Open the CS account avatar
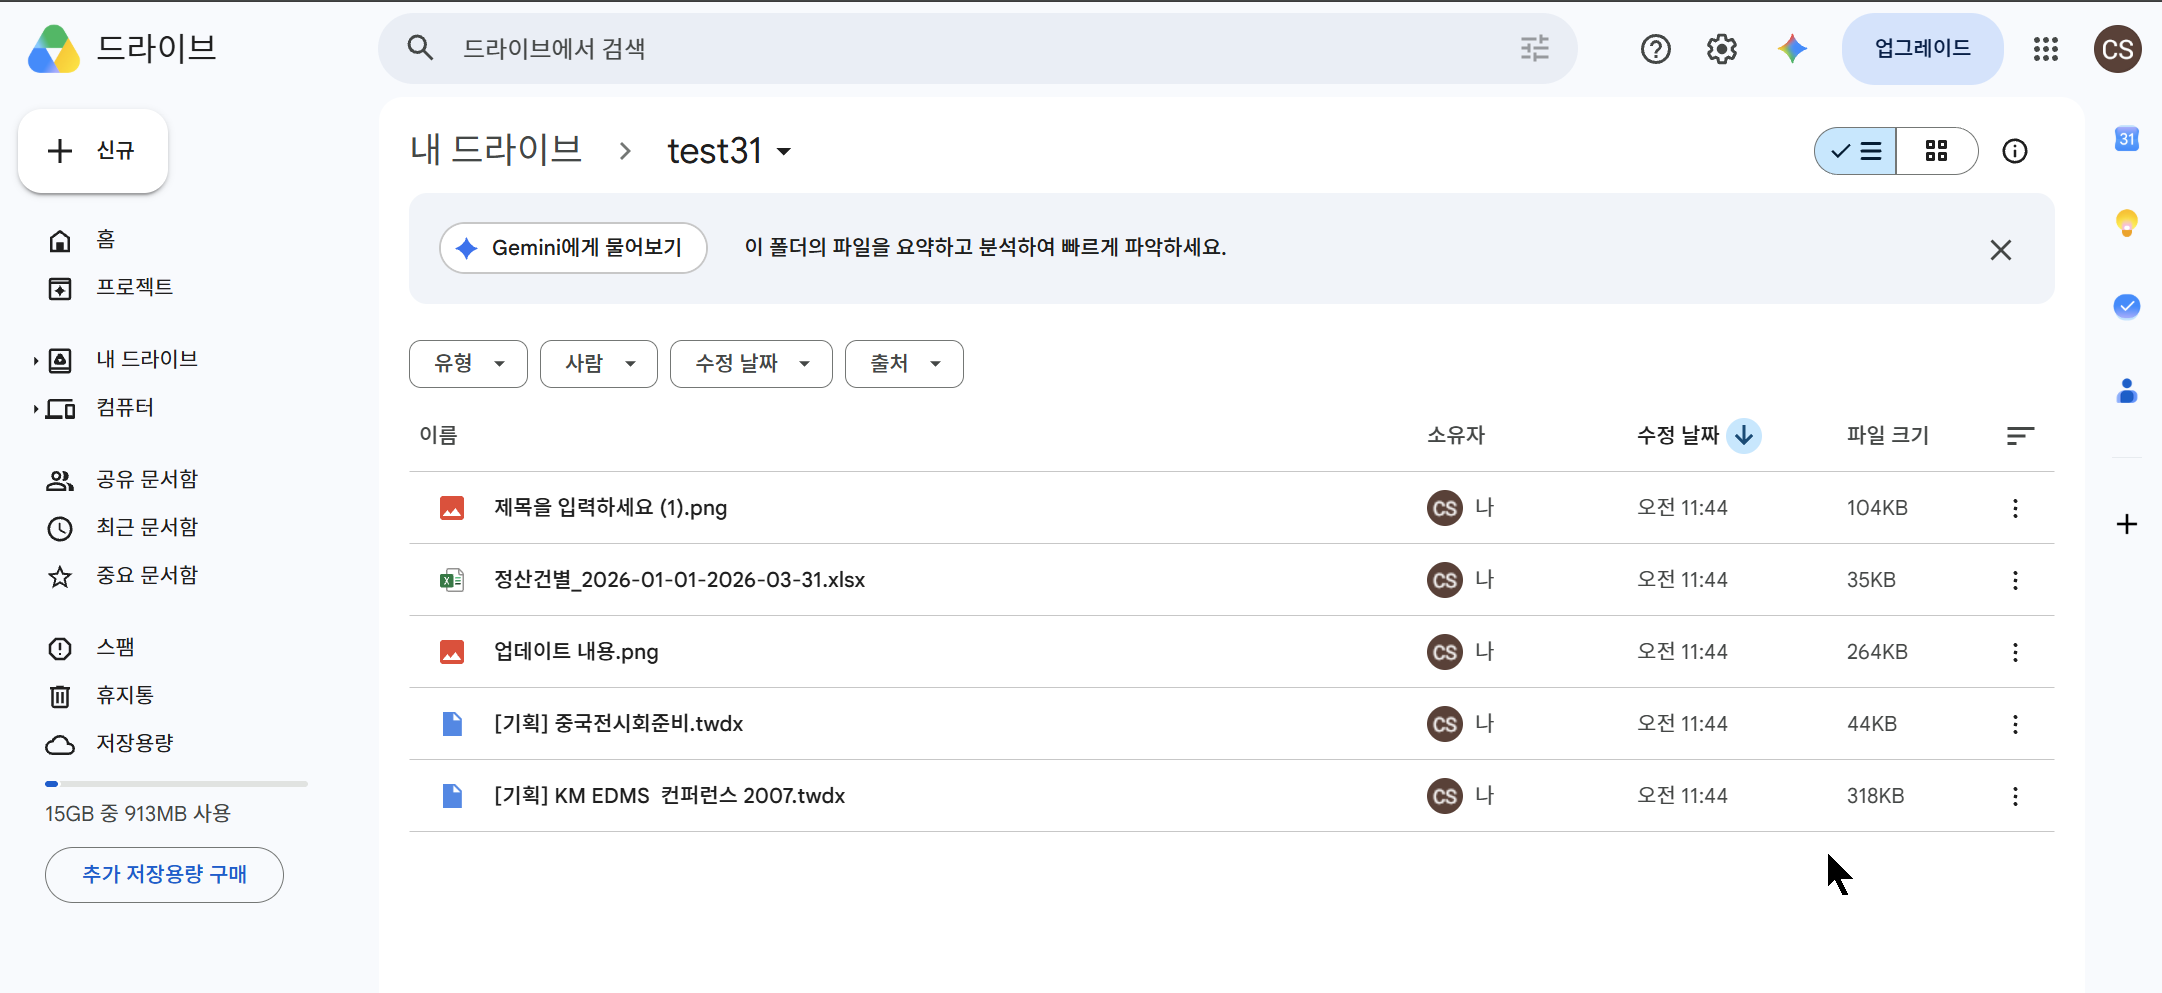2162x993 pixels. tap(2117, 49)
